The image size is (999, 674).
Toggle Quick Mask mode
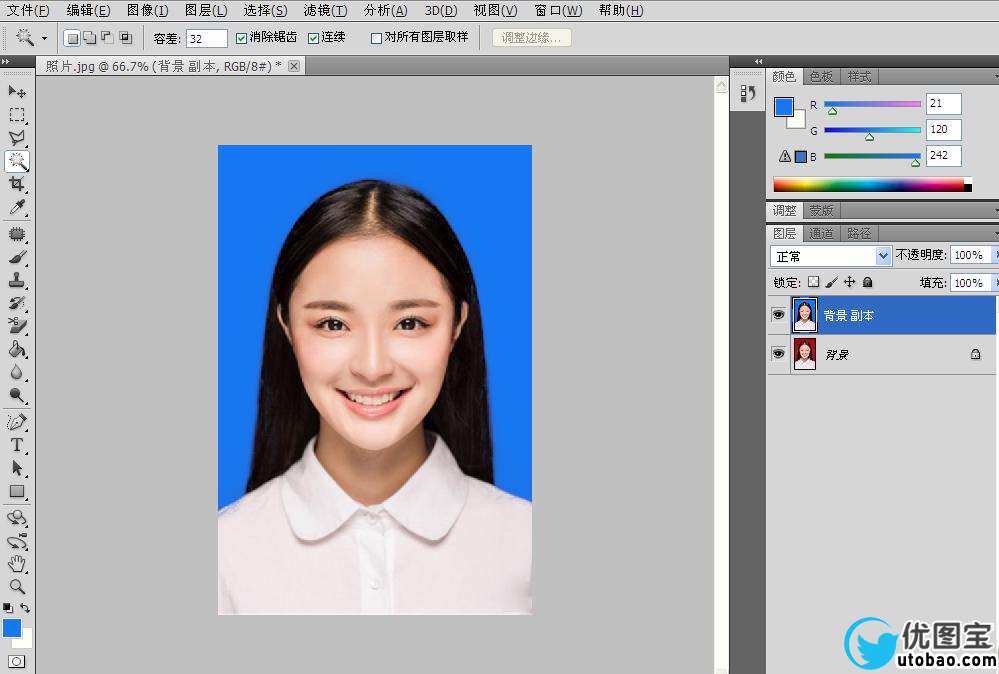click(x=17, y=661)
